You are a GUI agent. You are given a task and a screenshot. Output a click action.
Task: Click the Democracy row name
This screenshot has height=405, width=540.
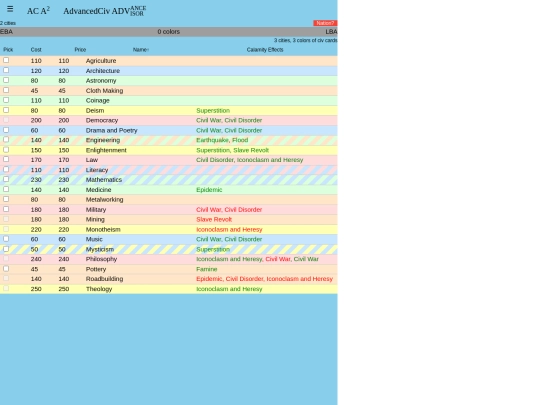102,120
